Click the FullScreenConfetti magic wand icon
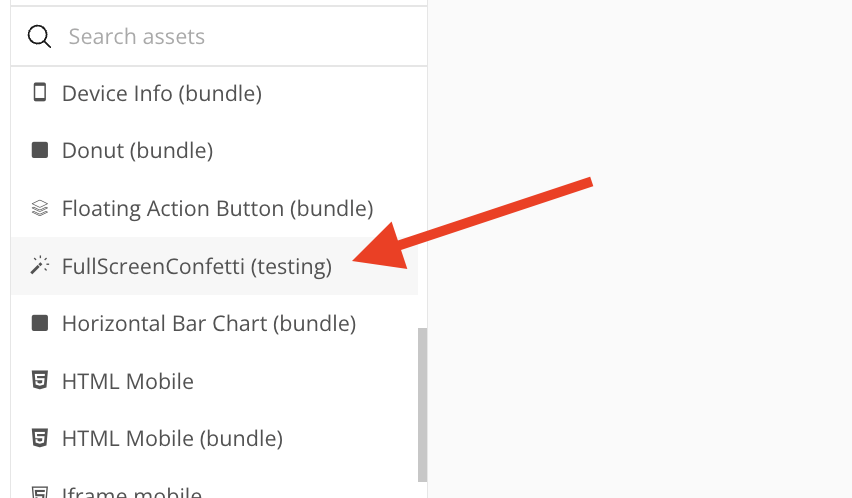The width and height of the screenshot is (852, 498). (40, 266)
